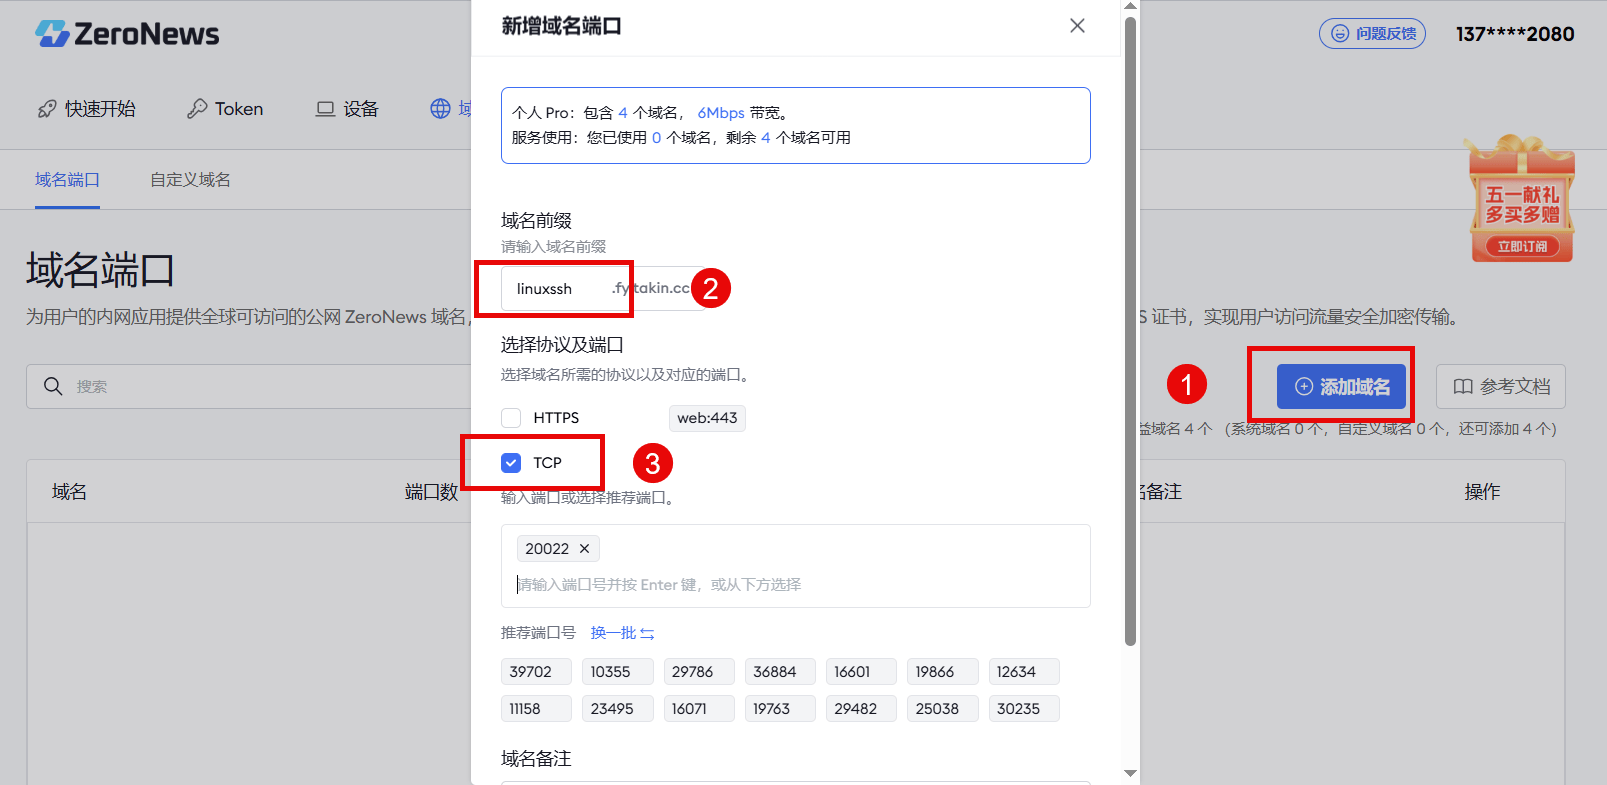Click the ZeroNews logo
The image size is (1607, 785).
tap(127, 34)
